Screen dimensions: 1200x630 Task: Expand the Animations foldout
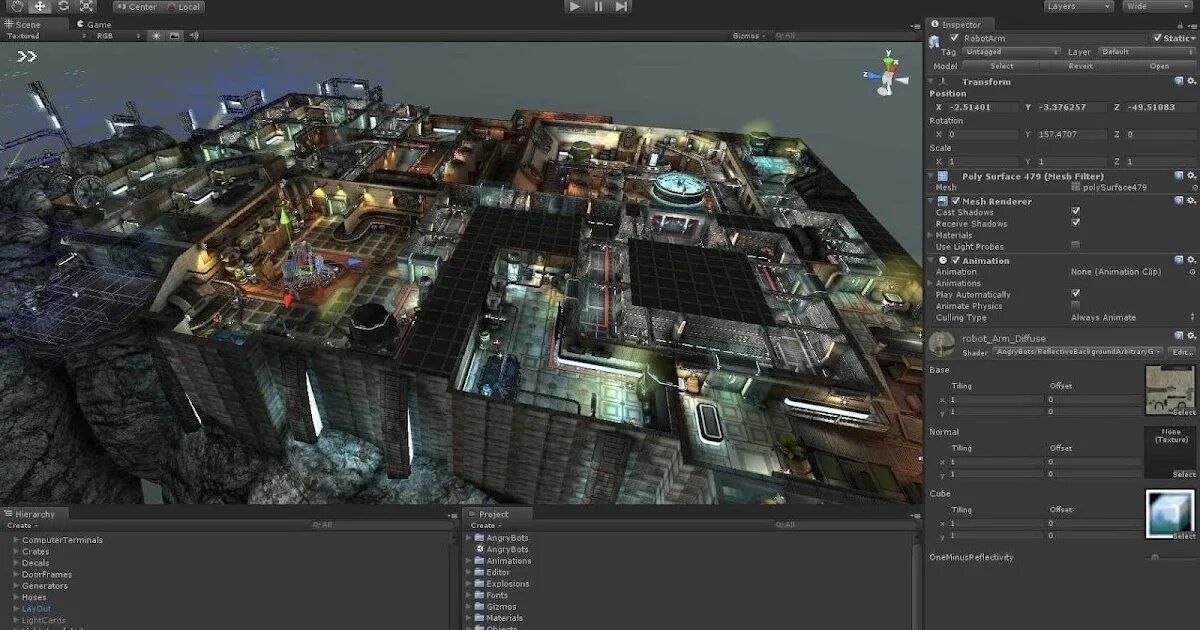click(932, 283)
